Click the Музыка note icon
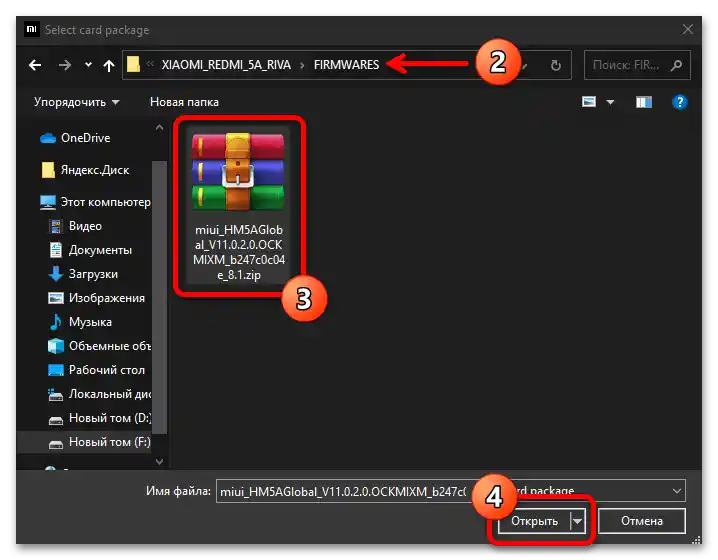This screenshot has width=718, height=560. 56,322
